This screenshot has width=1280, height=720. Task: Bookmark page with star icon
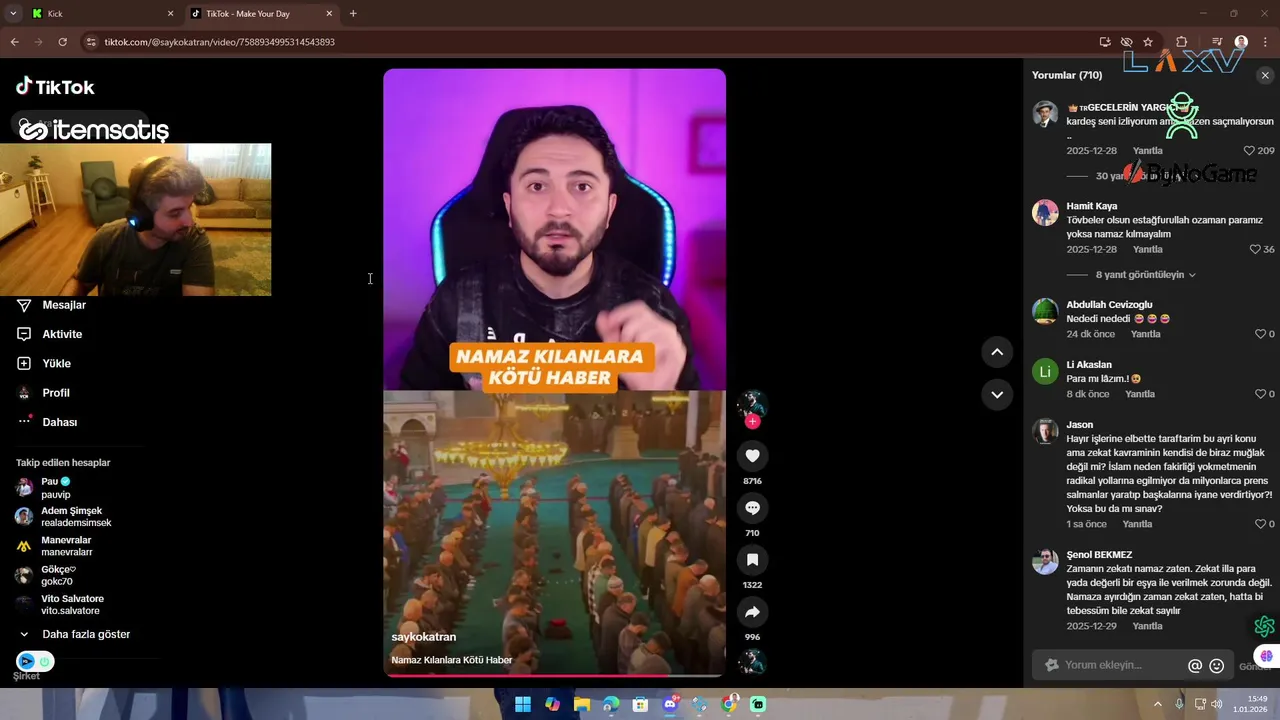(x=1148, y=42)
